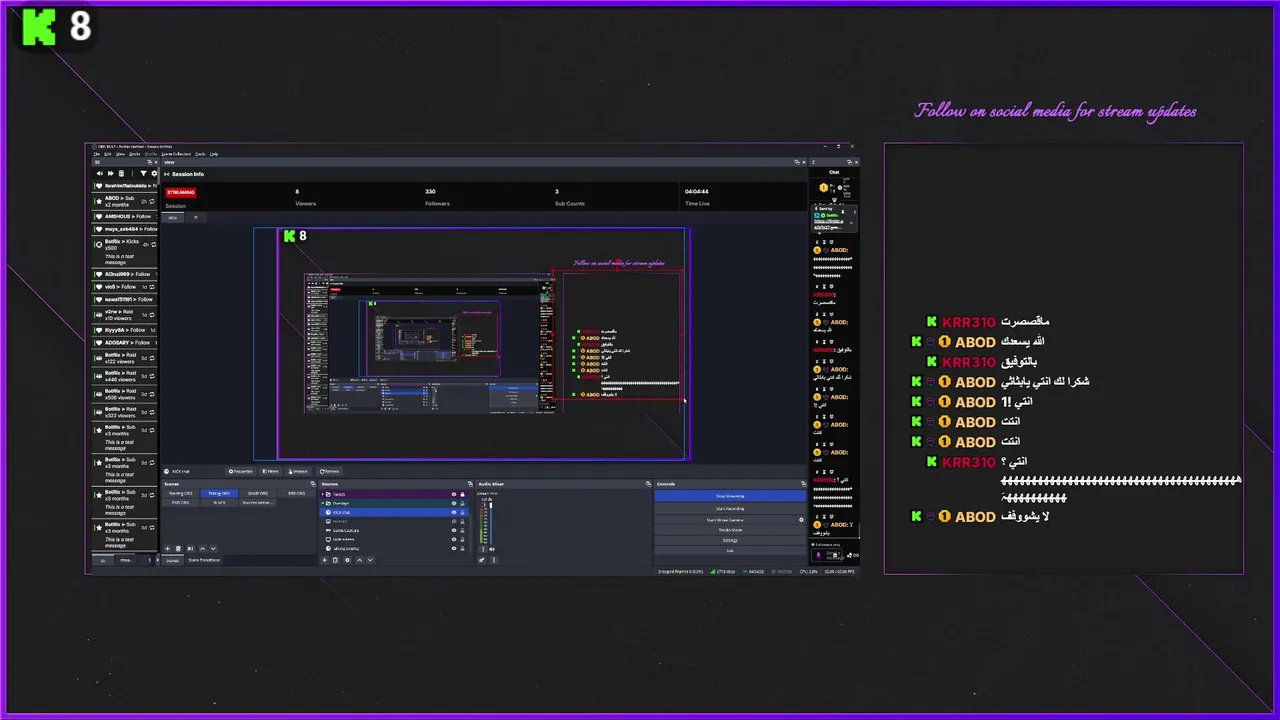Toggle visibility of KICK chat source
The image size is (1280, 720).
pyautogui.click(x=453, y=512)
